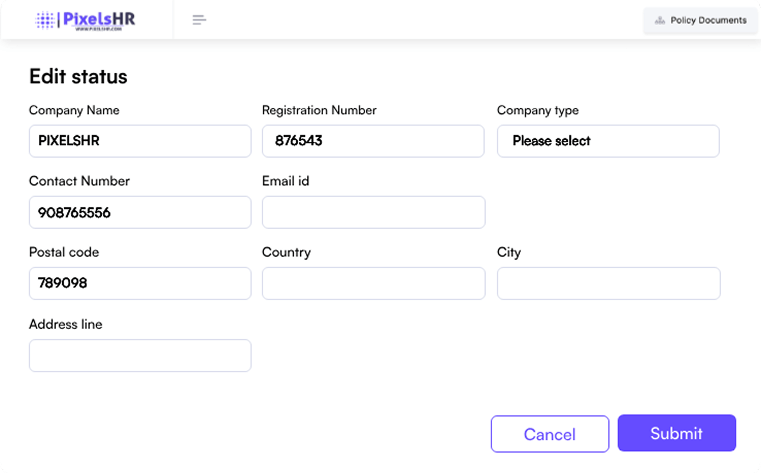Click the Company type label
The image size is (761, 473).
[x=537, y=110]
